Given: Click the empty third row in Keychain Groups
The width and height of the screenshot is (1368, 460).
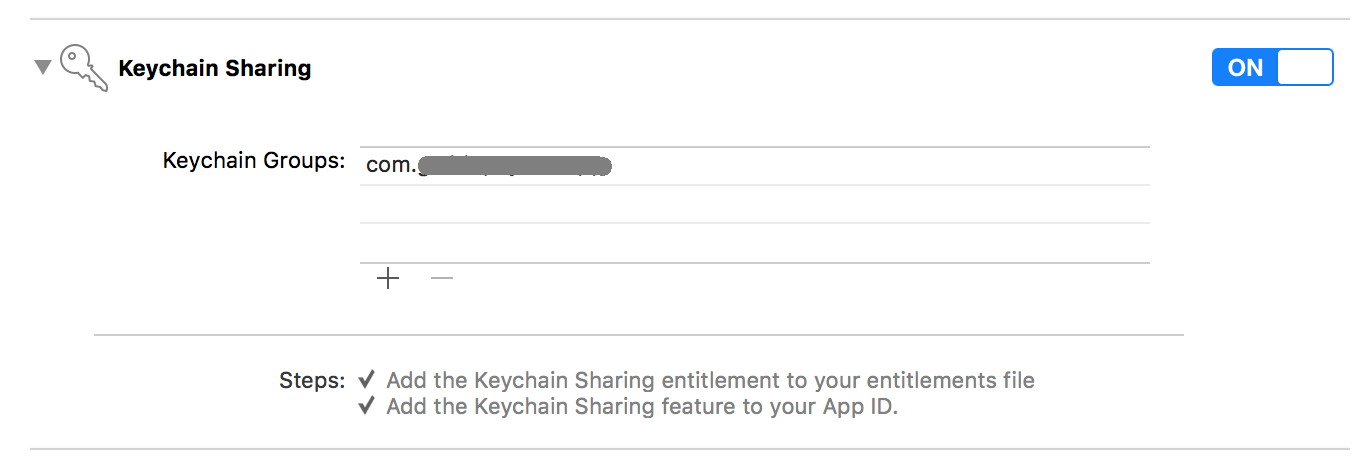Looking at the screenshot, I should coord(754,243).
